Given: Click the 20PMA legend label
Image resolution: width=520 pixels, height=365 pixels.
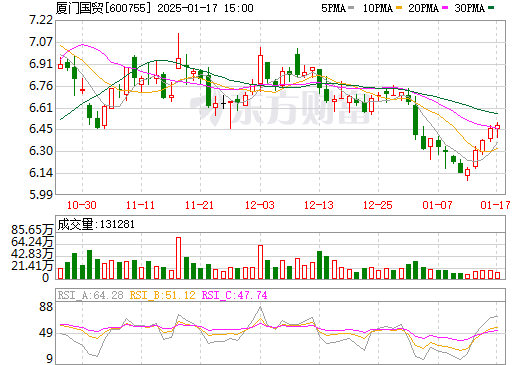Looking at the screenshot, I should (x=423, y=8).
